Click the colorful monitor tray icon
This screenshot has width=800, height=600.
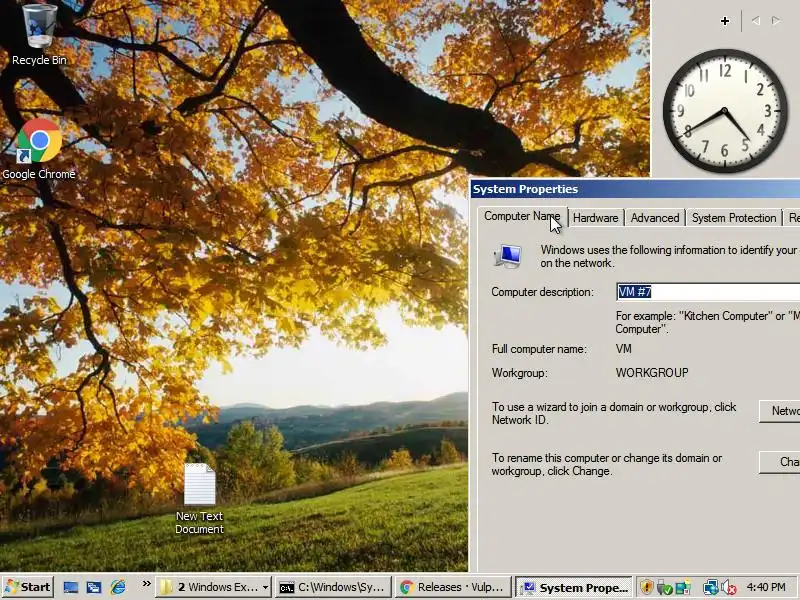click(683, 587)
